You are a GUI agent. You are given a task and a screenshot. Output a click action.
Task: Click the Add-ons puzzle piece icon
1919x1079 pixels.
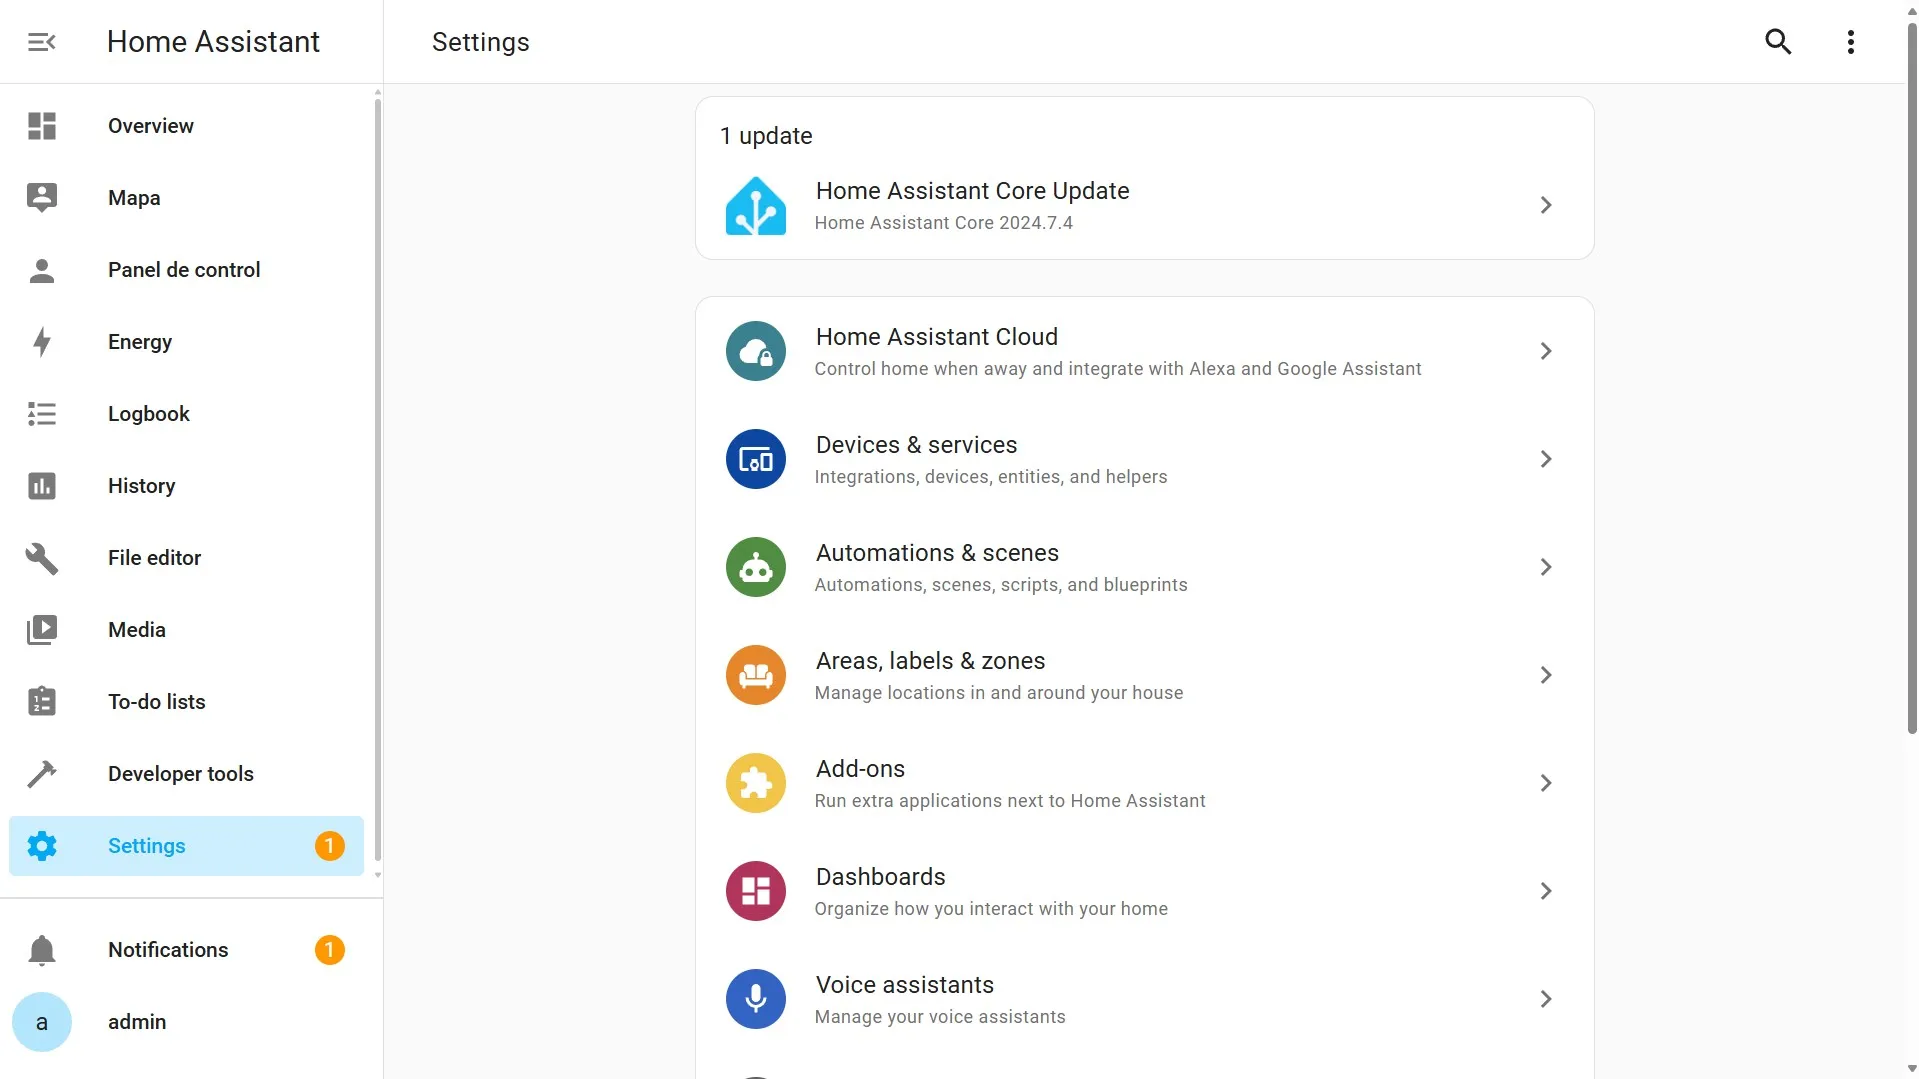[x=756, y=783]
